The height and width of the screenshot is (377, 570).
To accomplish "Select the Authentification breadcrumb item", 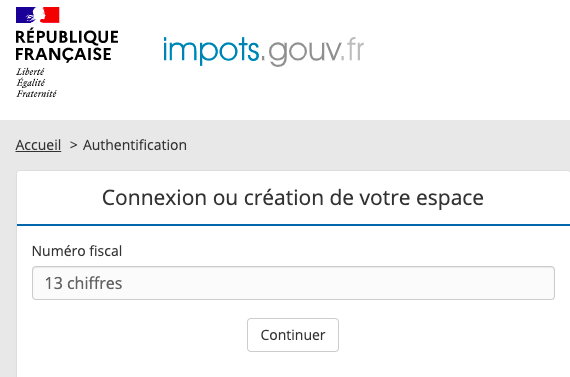I will [135, 145].
